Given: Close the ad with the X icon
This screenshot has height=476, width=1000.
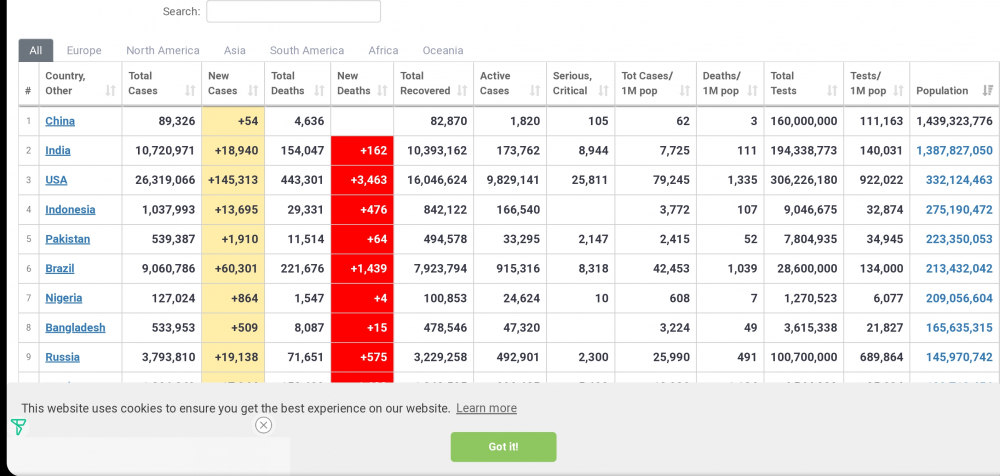Looking at the screenshot, I should pyautogui.click(x=263, y=425).
